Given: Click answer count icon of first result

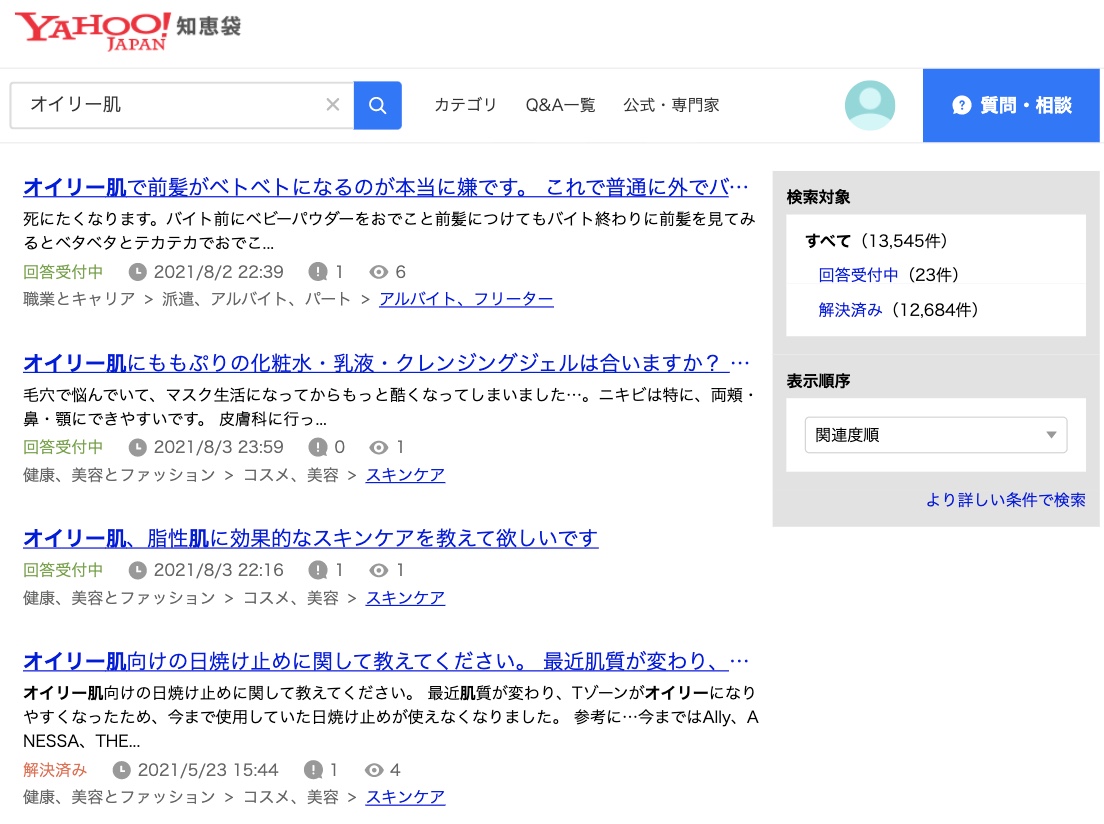Looking at the screenshot, I should point(318,272).
